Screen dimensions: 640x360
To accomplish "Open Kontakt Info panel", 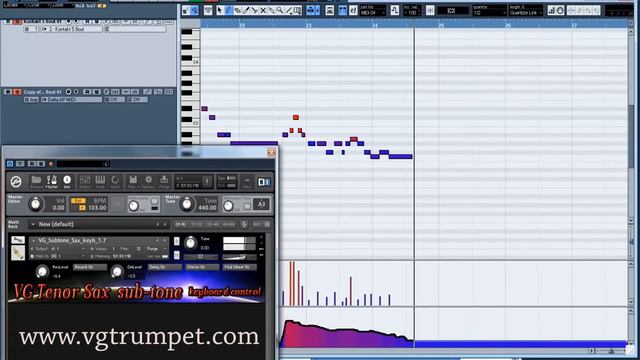I will click(x=67, y=182).
